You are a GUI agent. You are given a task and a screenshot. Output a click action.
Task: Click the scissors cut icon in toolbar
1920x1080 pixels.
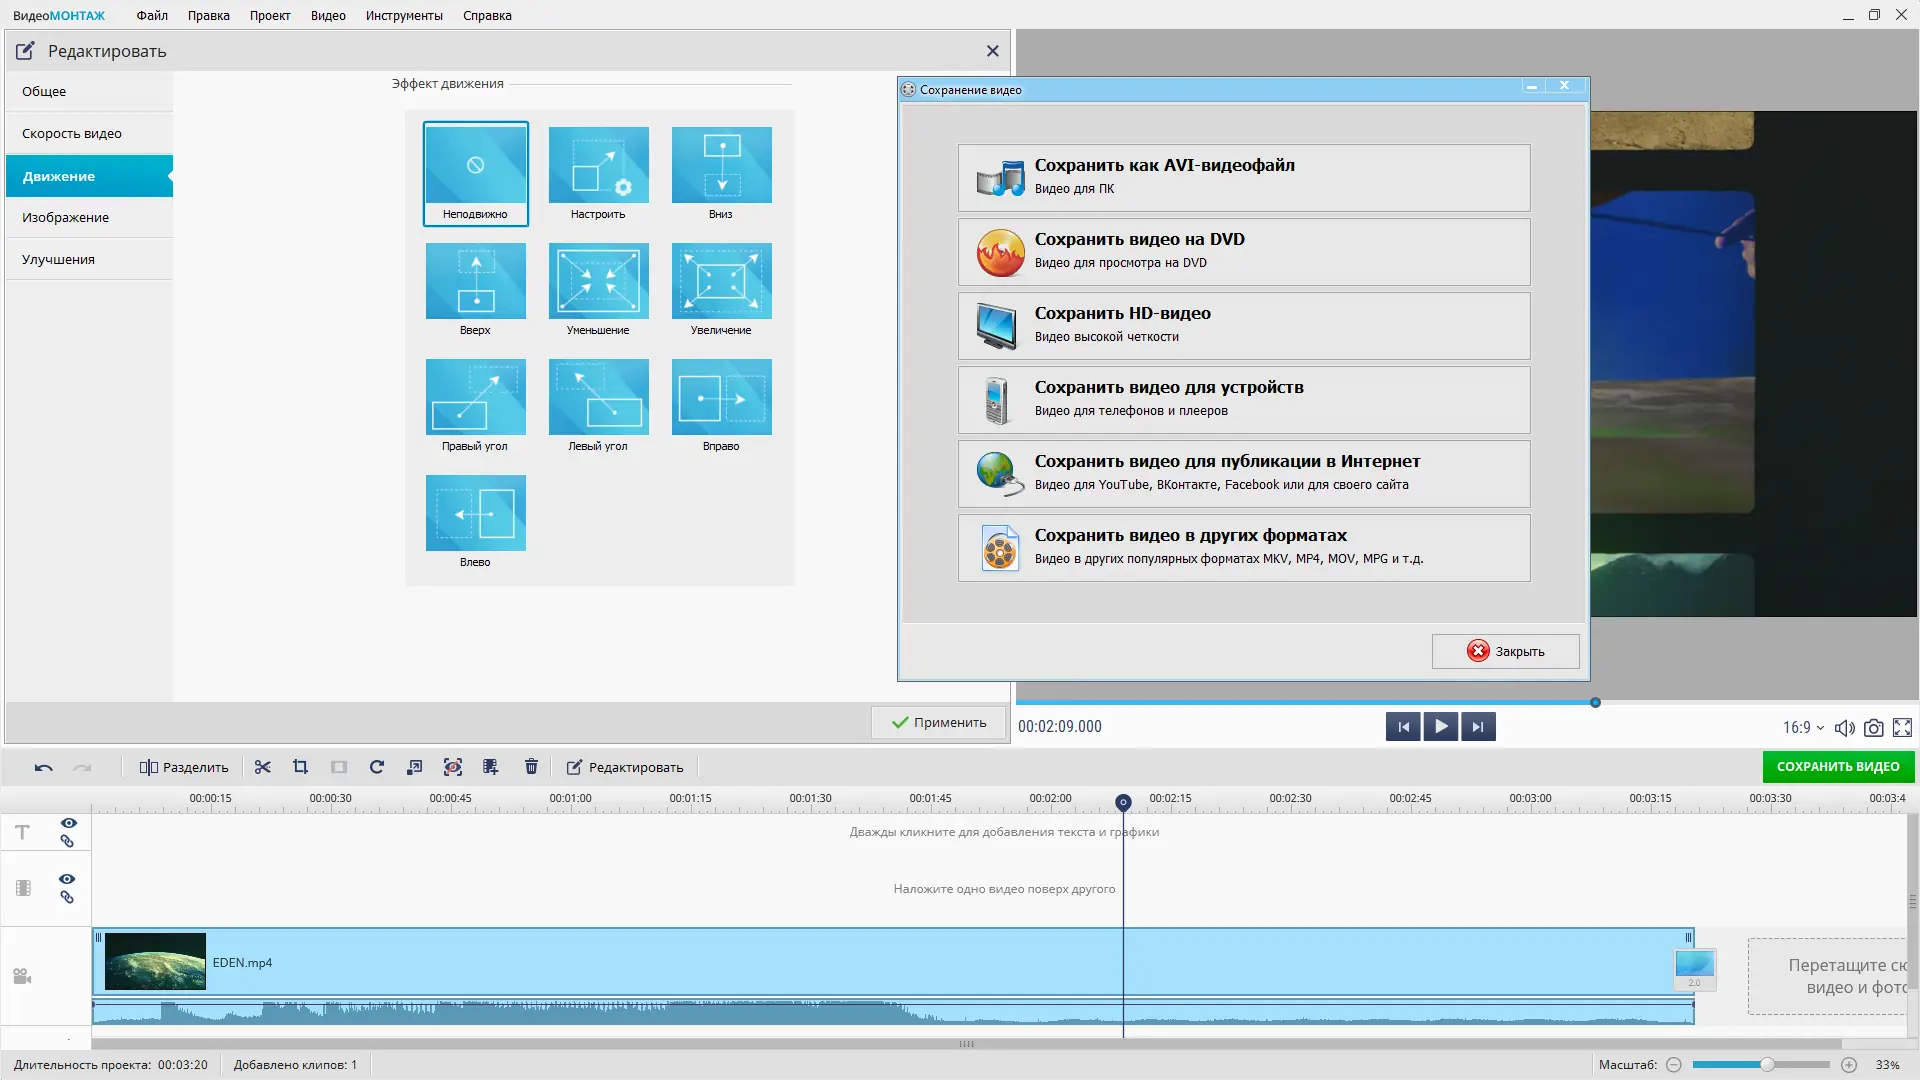pos(263,767)
